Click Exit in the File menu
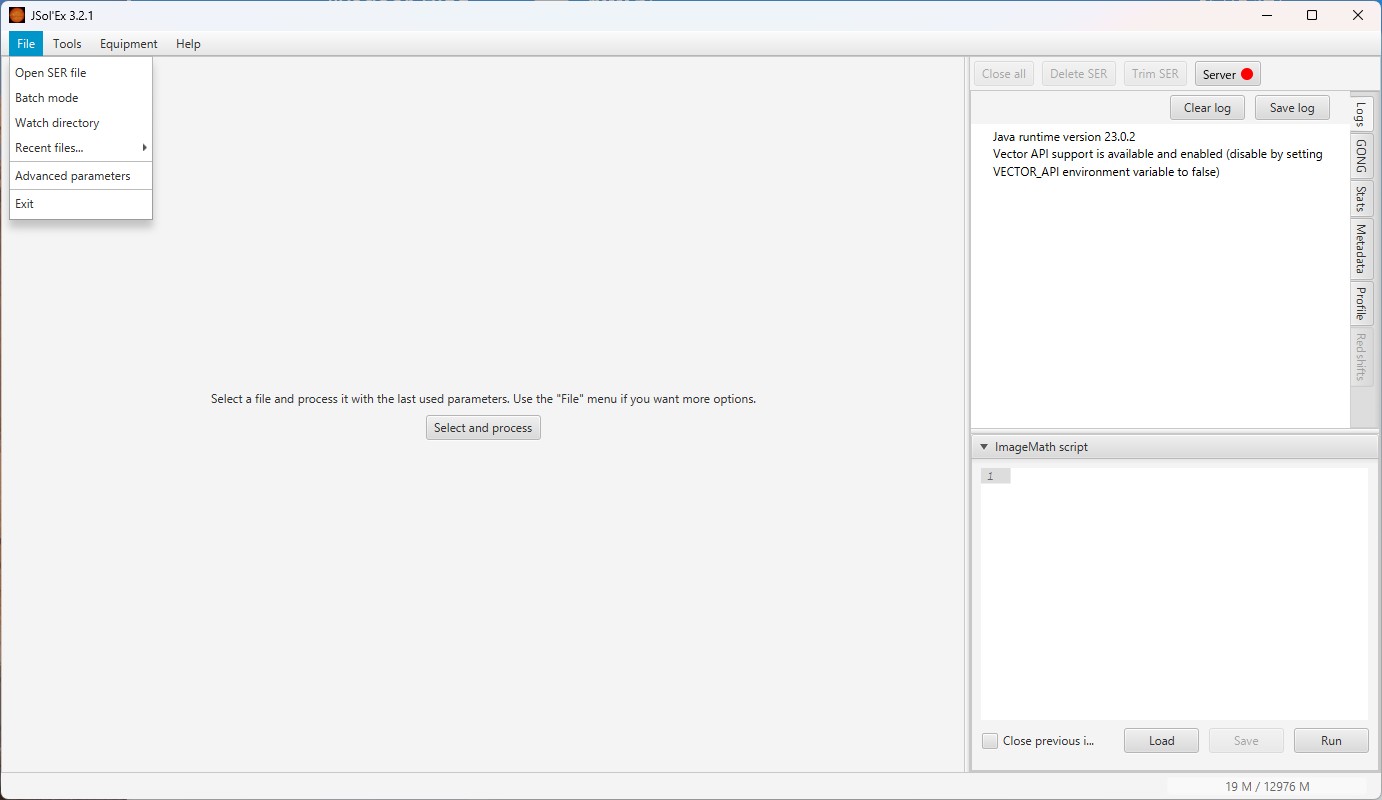 tap(81, 204)
